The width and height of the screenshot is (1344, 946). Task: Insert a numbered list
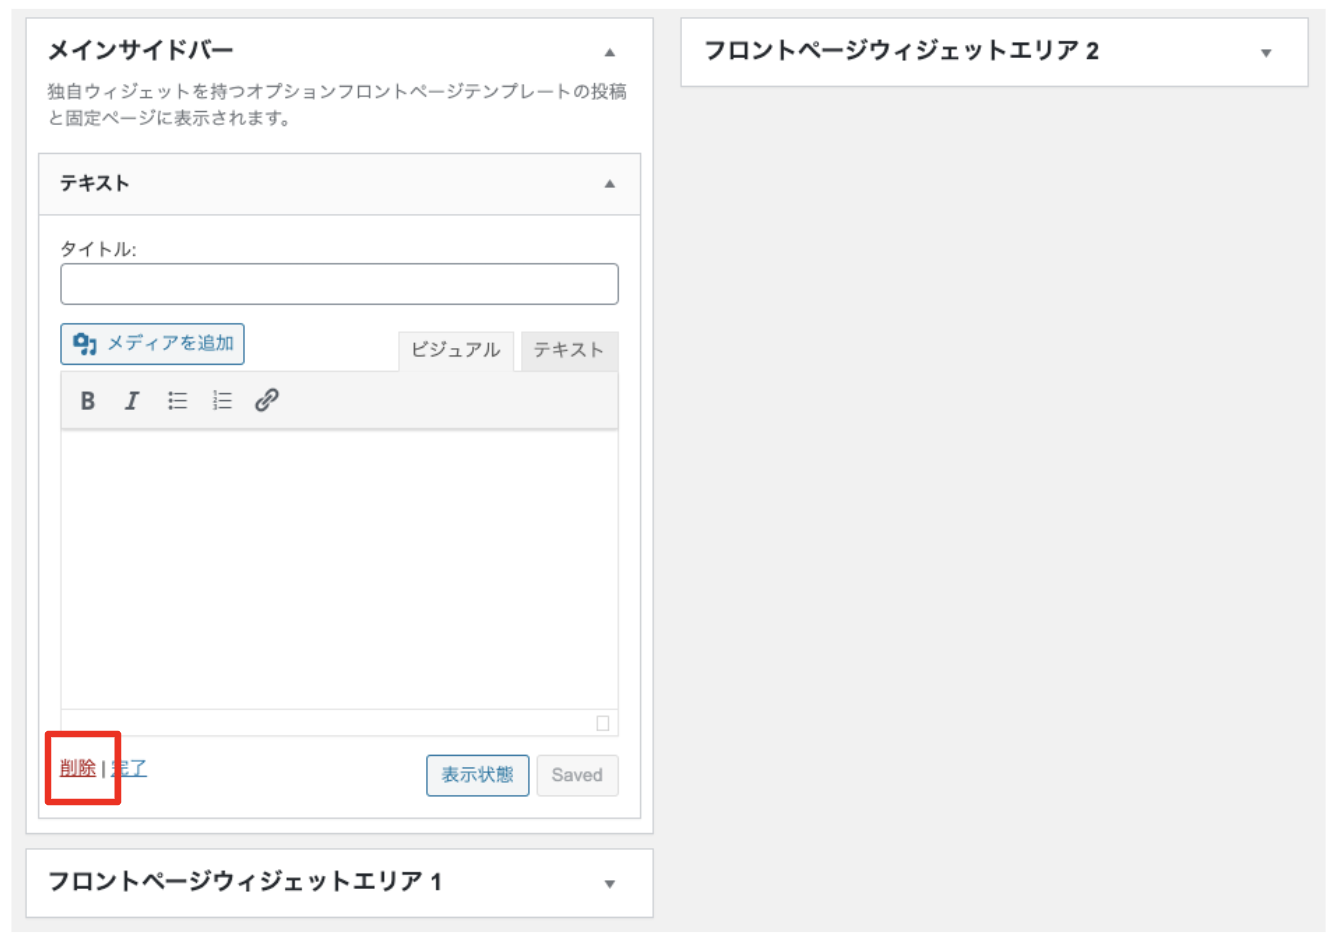[x=222, y=401]
